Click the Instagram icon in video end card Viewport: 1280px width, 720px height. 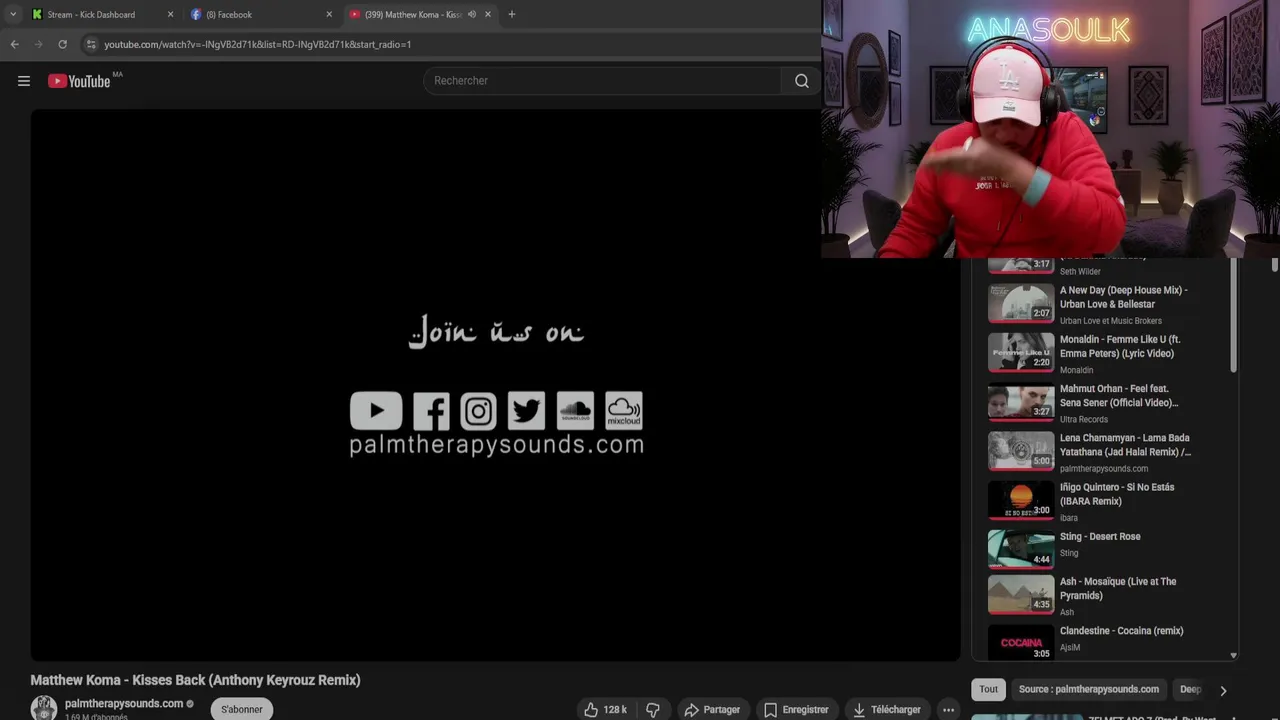(x=478, y=411)
